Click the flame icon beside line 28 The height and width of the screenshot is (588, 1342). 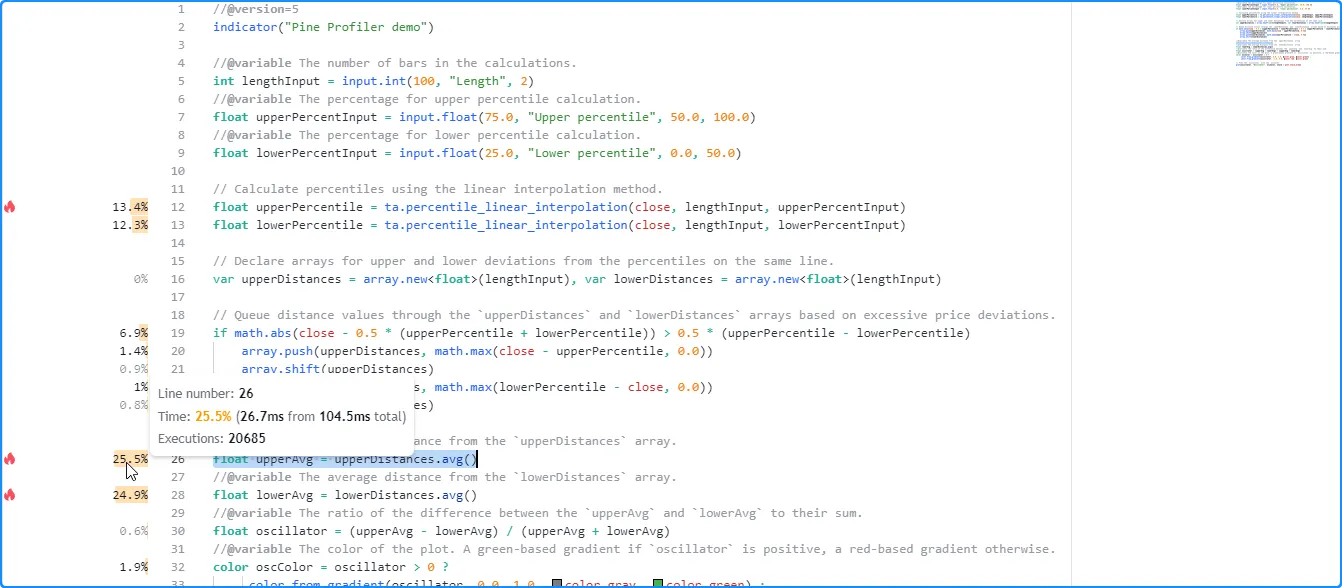tap(10, 495)
